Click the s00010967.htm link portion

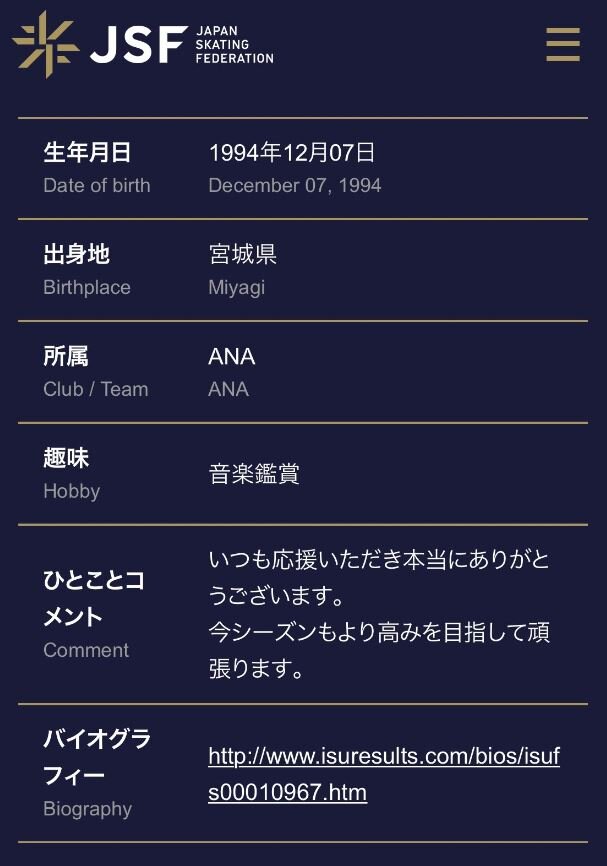pyautogui.click(x=287, y=793)
